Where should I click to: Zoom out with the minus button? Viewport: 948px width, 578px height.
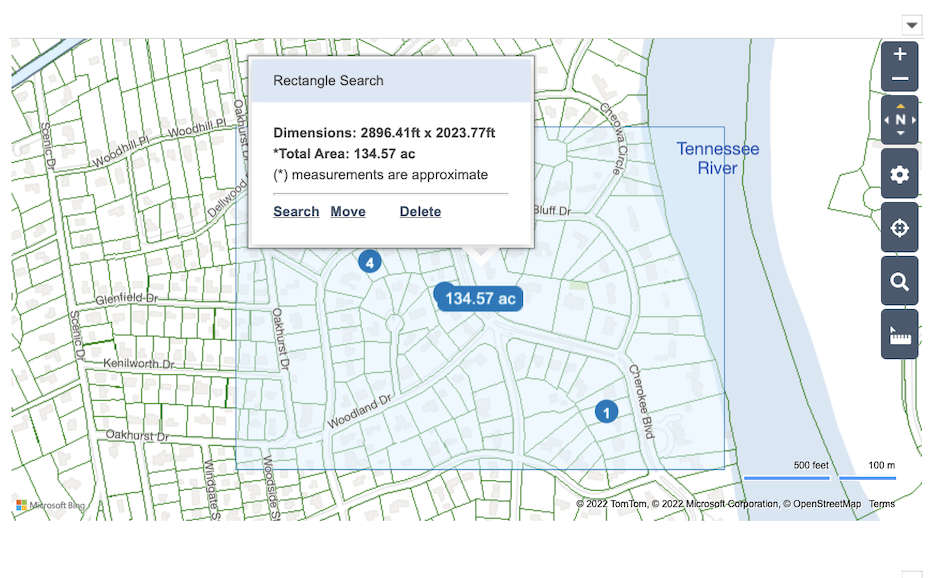[899, 79]
